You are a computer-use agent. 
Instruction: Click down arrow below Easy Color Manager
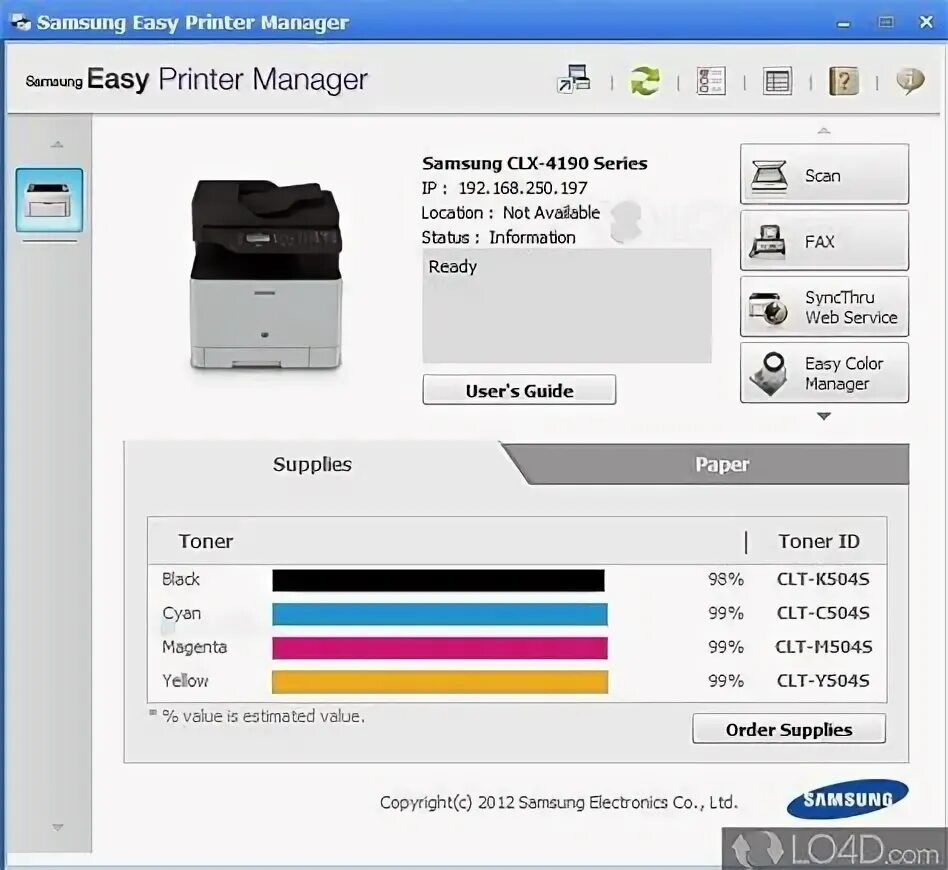(x=823, y=416)
